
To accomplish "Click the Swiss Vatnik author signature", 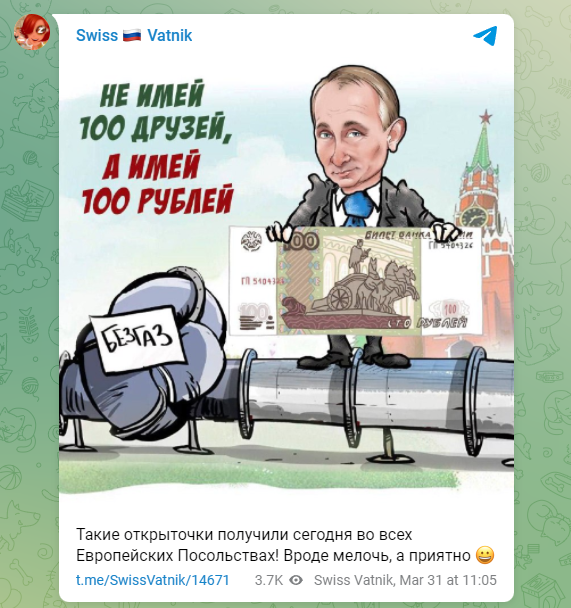I will tap(353, 580).
